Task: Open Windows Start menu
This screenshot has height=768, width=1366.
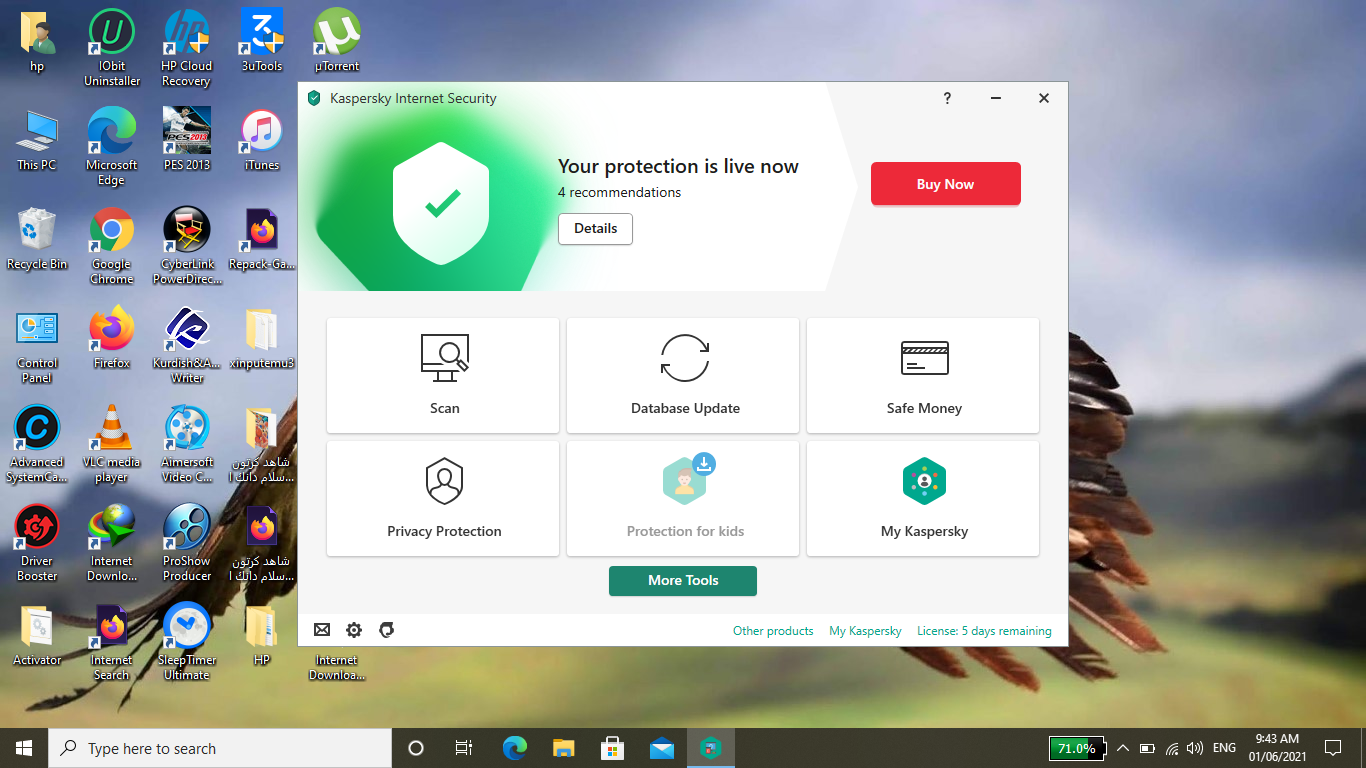Action: (24, 748)
